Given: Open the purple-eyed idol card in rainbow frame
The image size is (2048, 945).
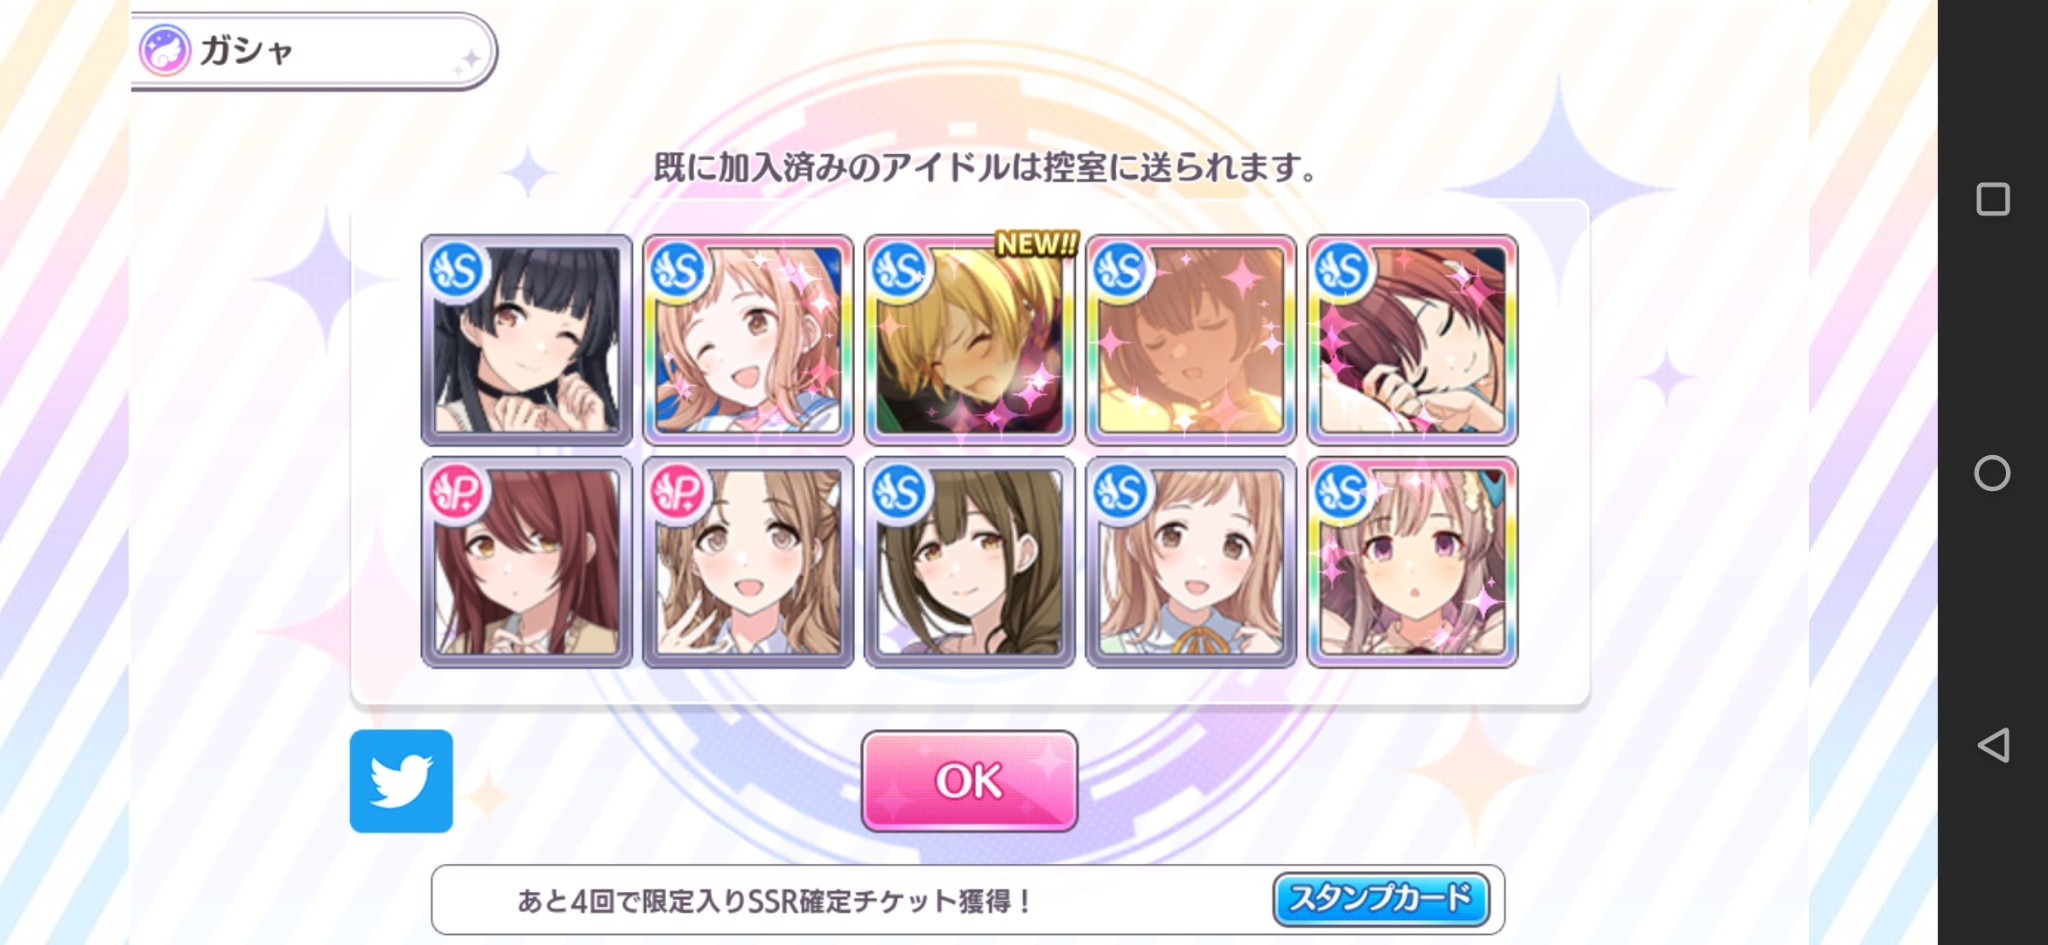Looking at the screenshot, I should 1412,562.
